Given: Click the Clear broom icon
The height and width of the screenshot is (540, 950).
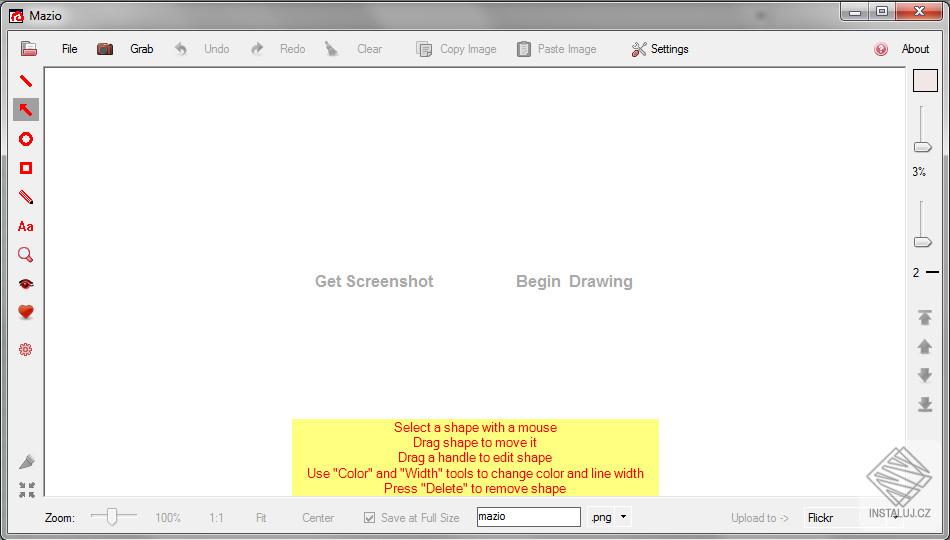Looking at the screenshot, I should [x=331, y=49].
